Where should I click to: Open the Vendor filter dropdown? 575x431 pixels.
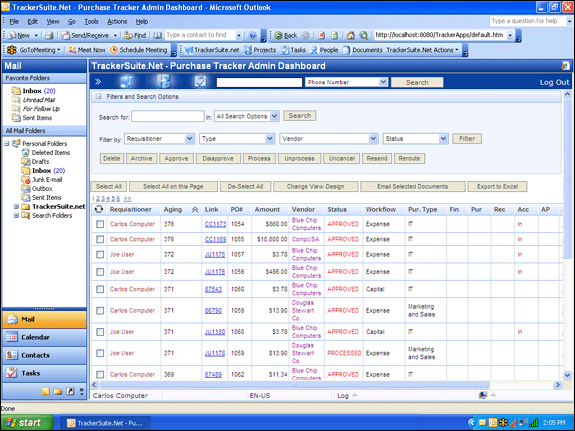(x=373, y=139)
